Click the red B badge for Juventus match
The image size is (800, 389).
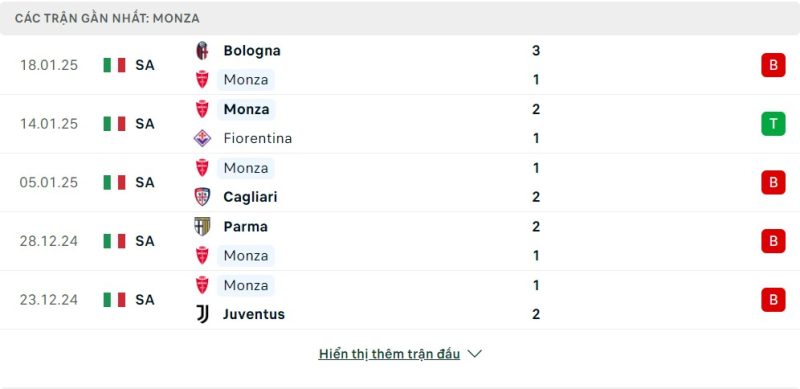click(x=773, y=300)
